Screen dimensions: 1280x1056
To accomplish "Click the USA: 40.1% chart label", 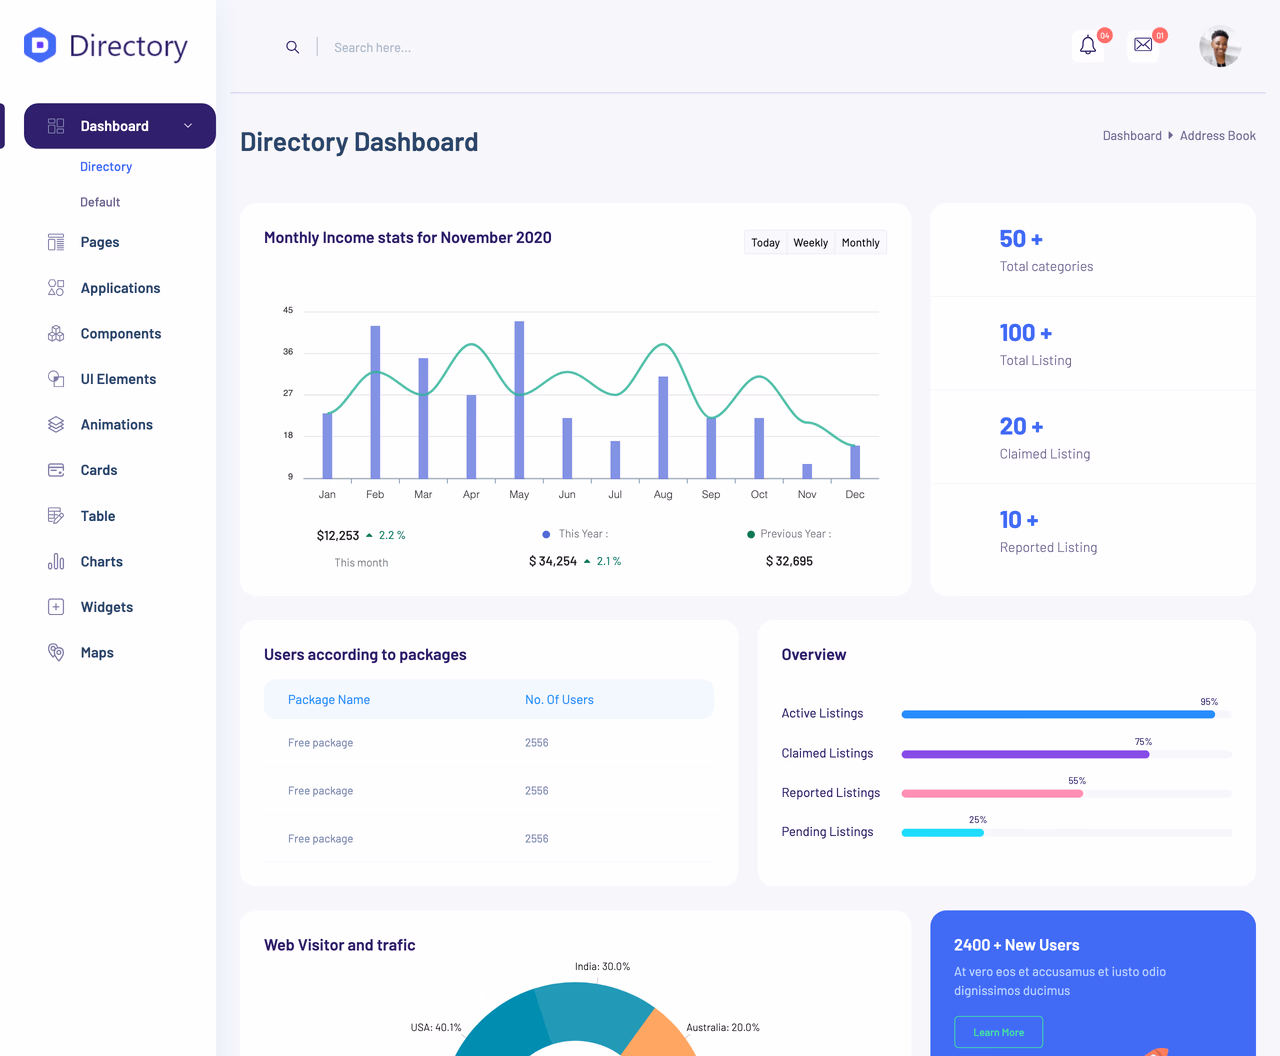I will coord(436,1027).
